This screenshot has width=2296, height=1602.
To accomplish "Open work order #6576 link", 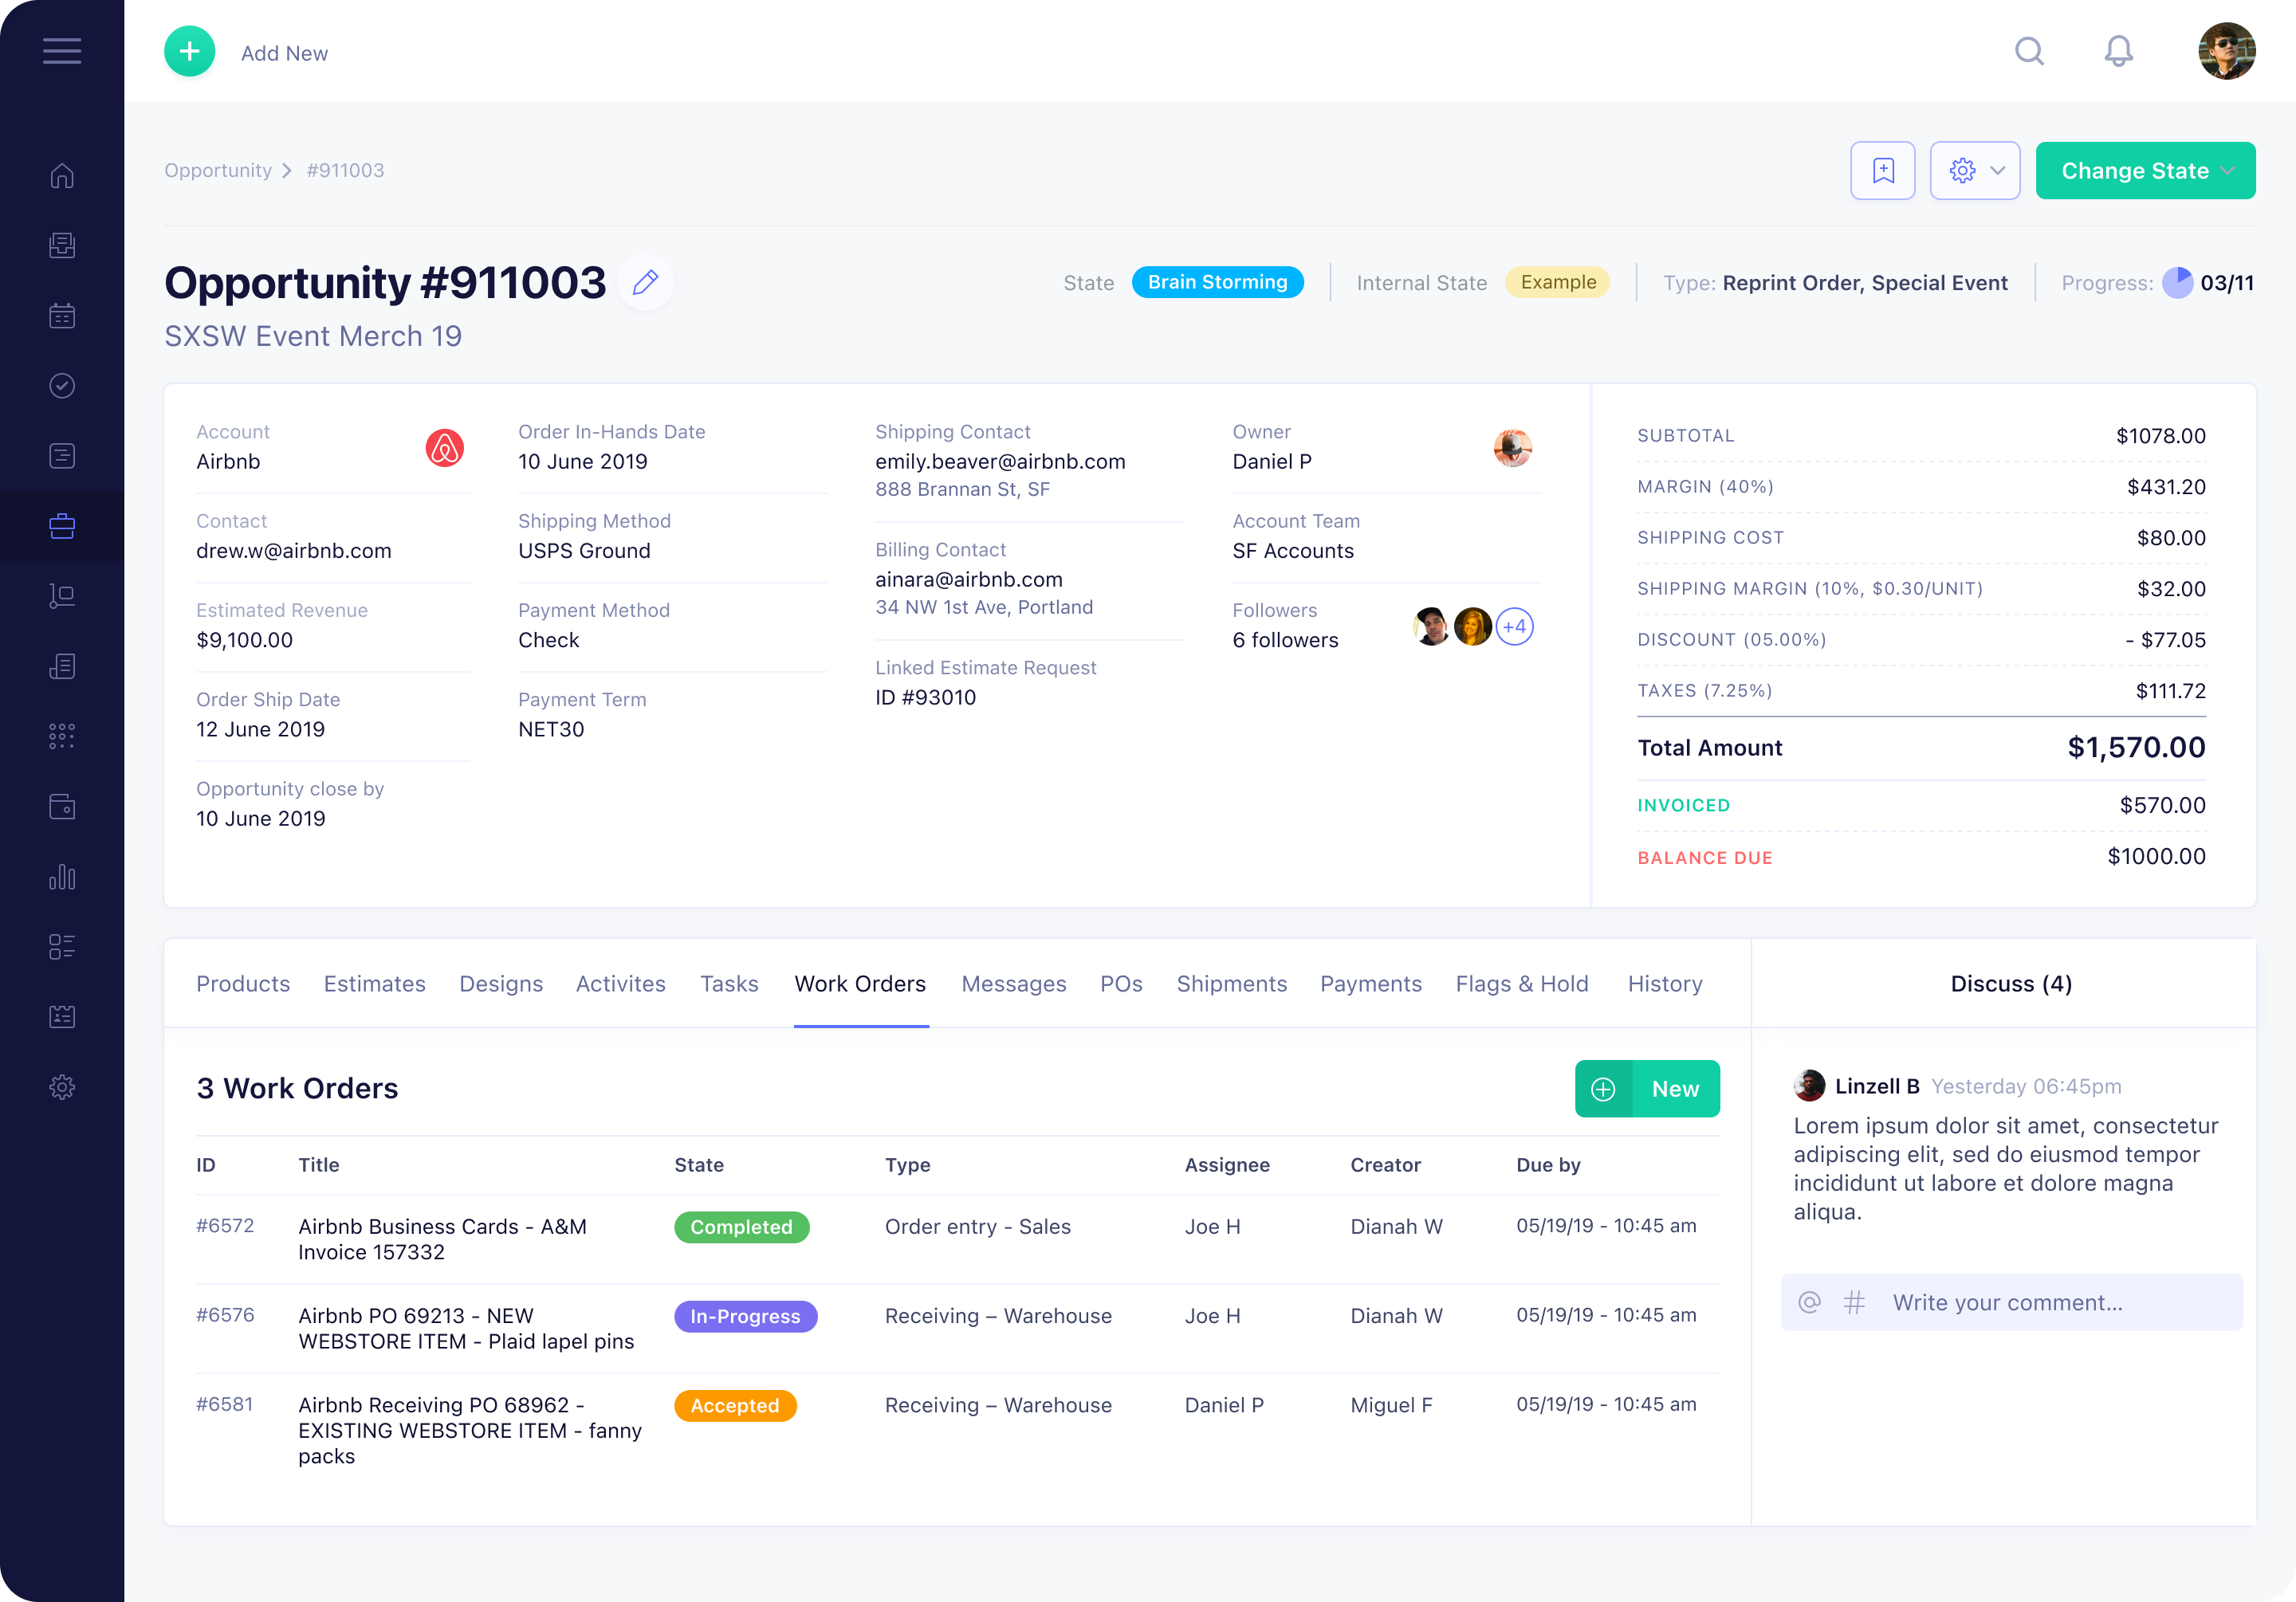I will [225, 1315].
